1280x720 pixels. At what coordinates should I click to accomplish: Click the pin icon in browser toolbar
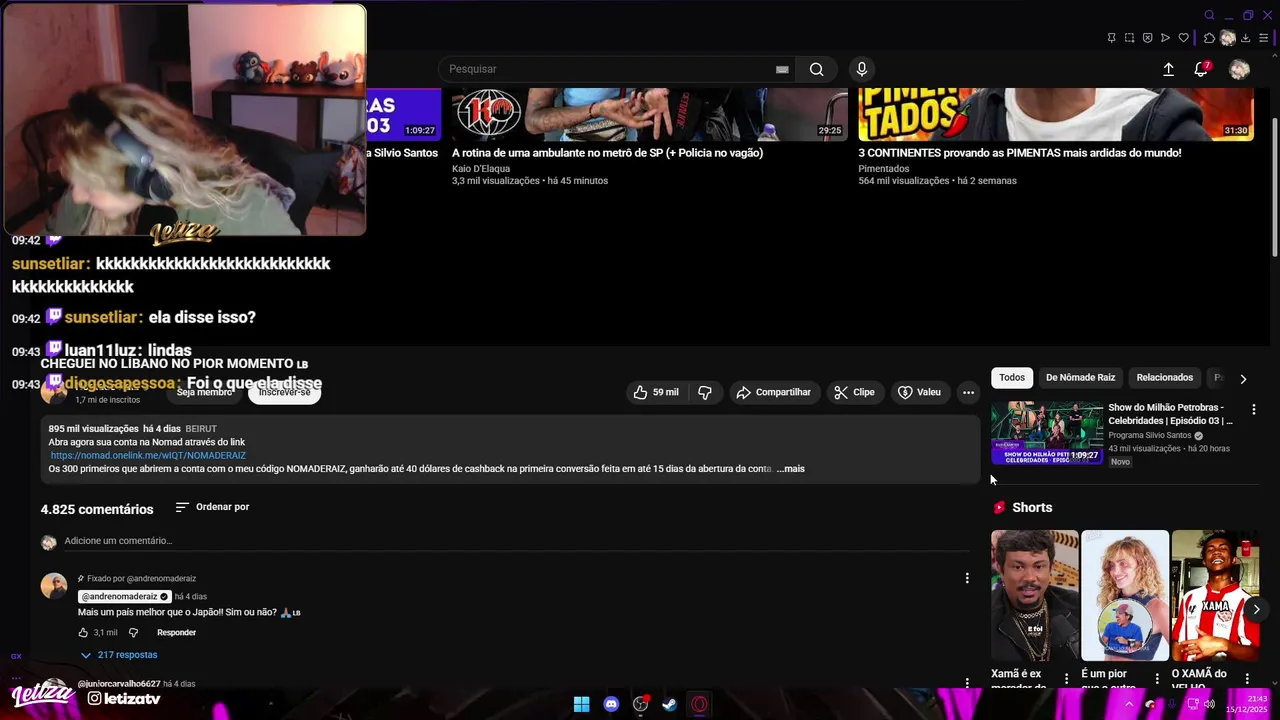(x=1111, y=38)
